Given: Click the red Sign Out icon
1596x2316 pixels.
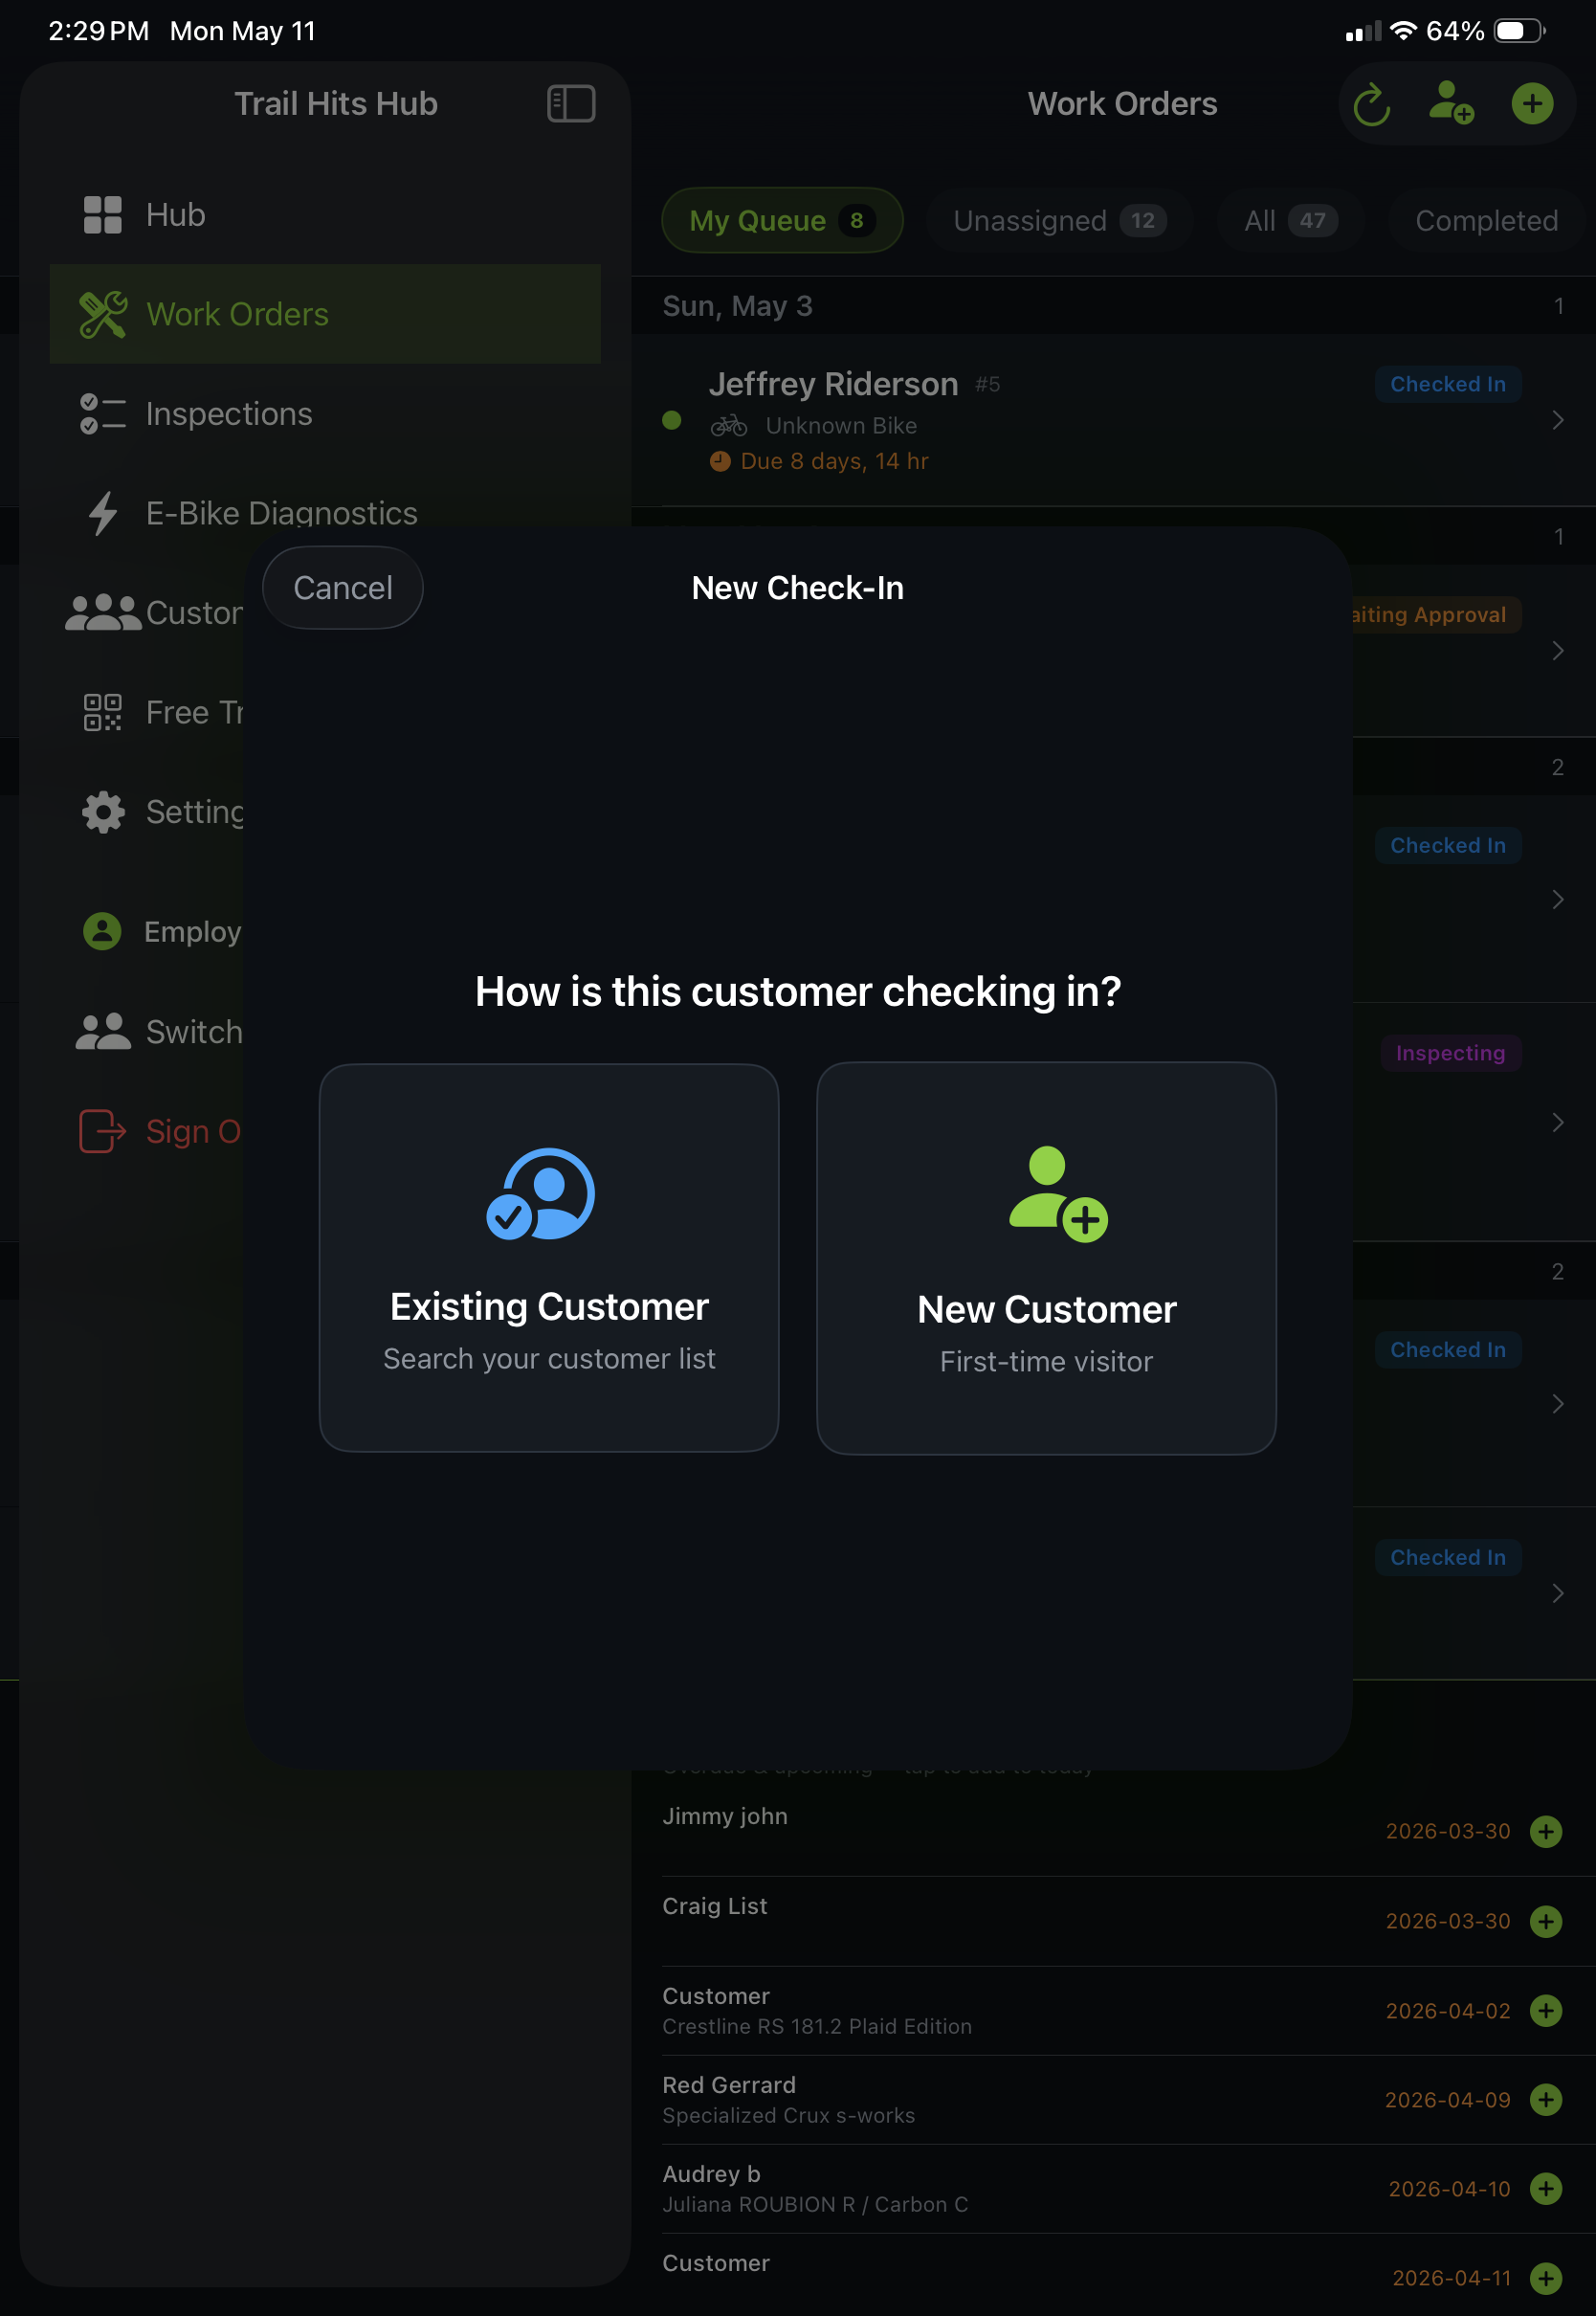Looking at the screenshot, I should click(103, 1131).
